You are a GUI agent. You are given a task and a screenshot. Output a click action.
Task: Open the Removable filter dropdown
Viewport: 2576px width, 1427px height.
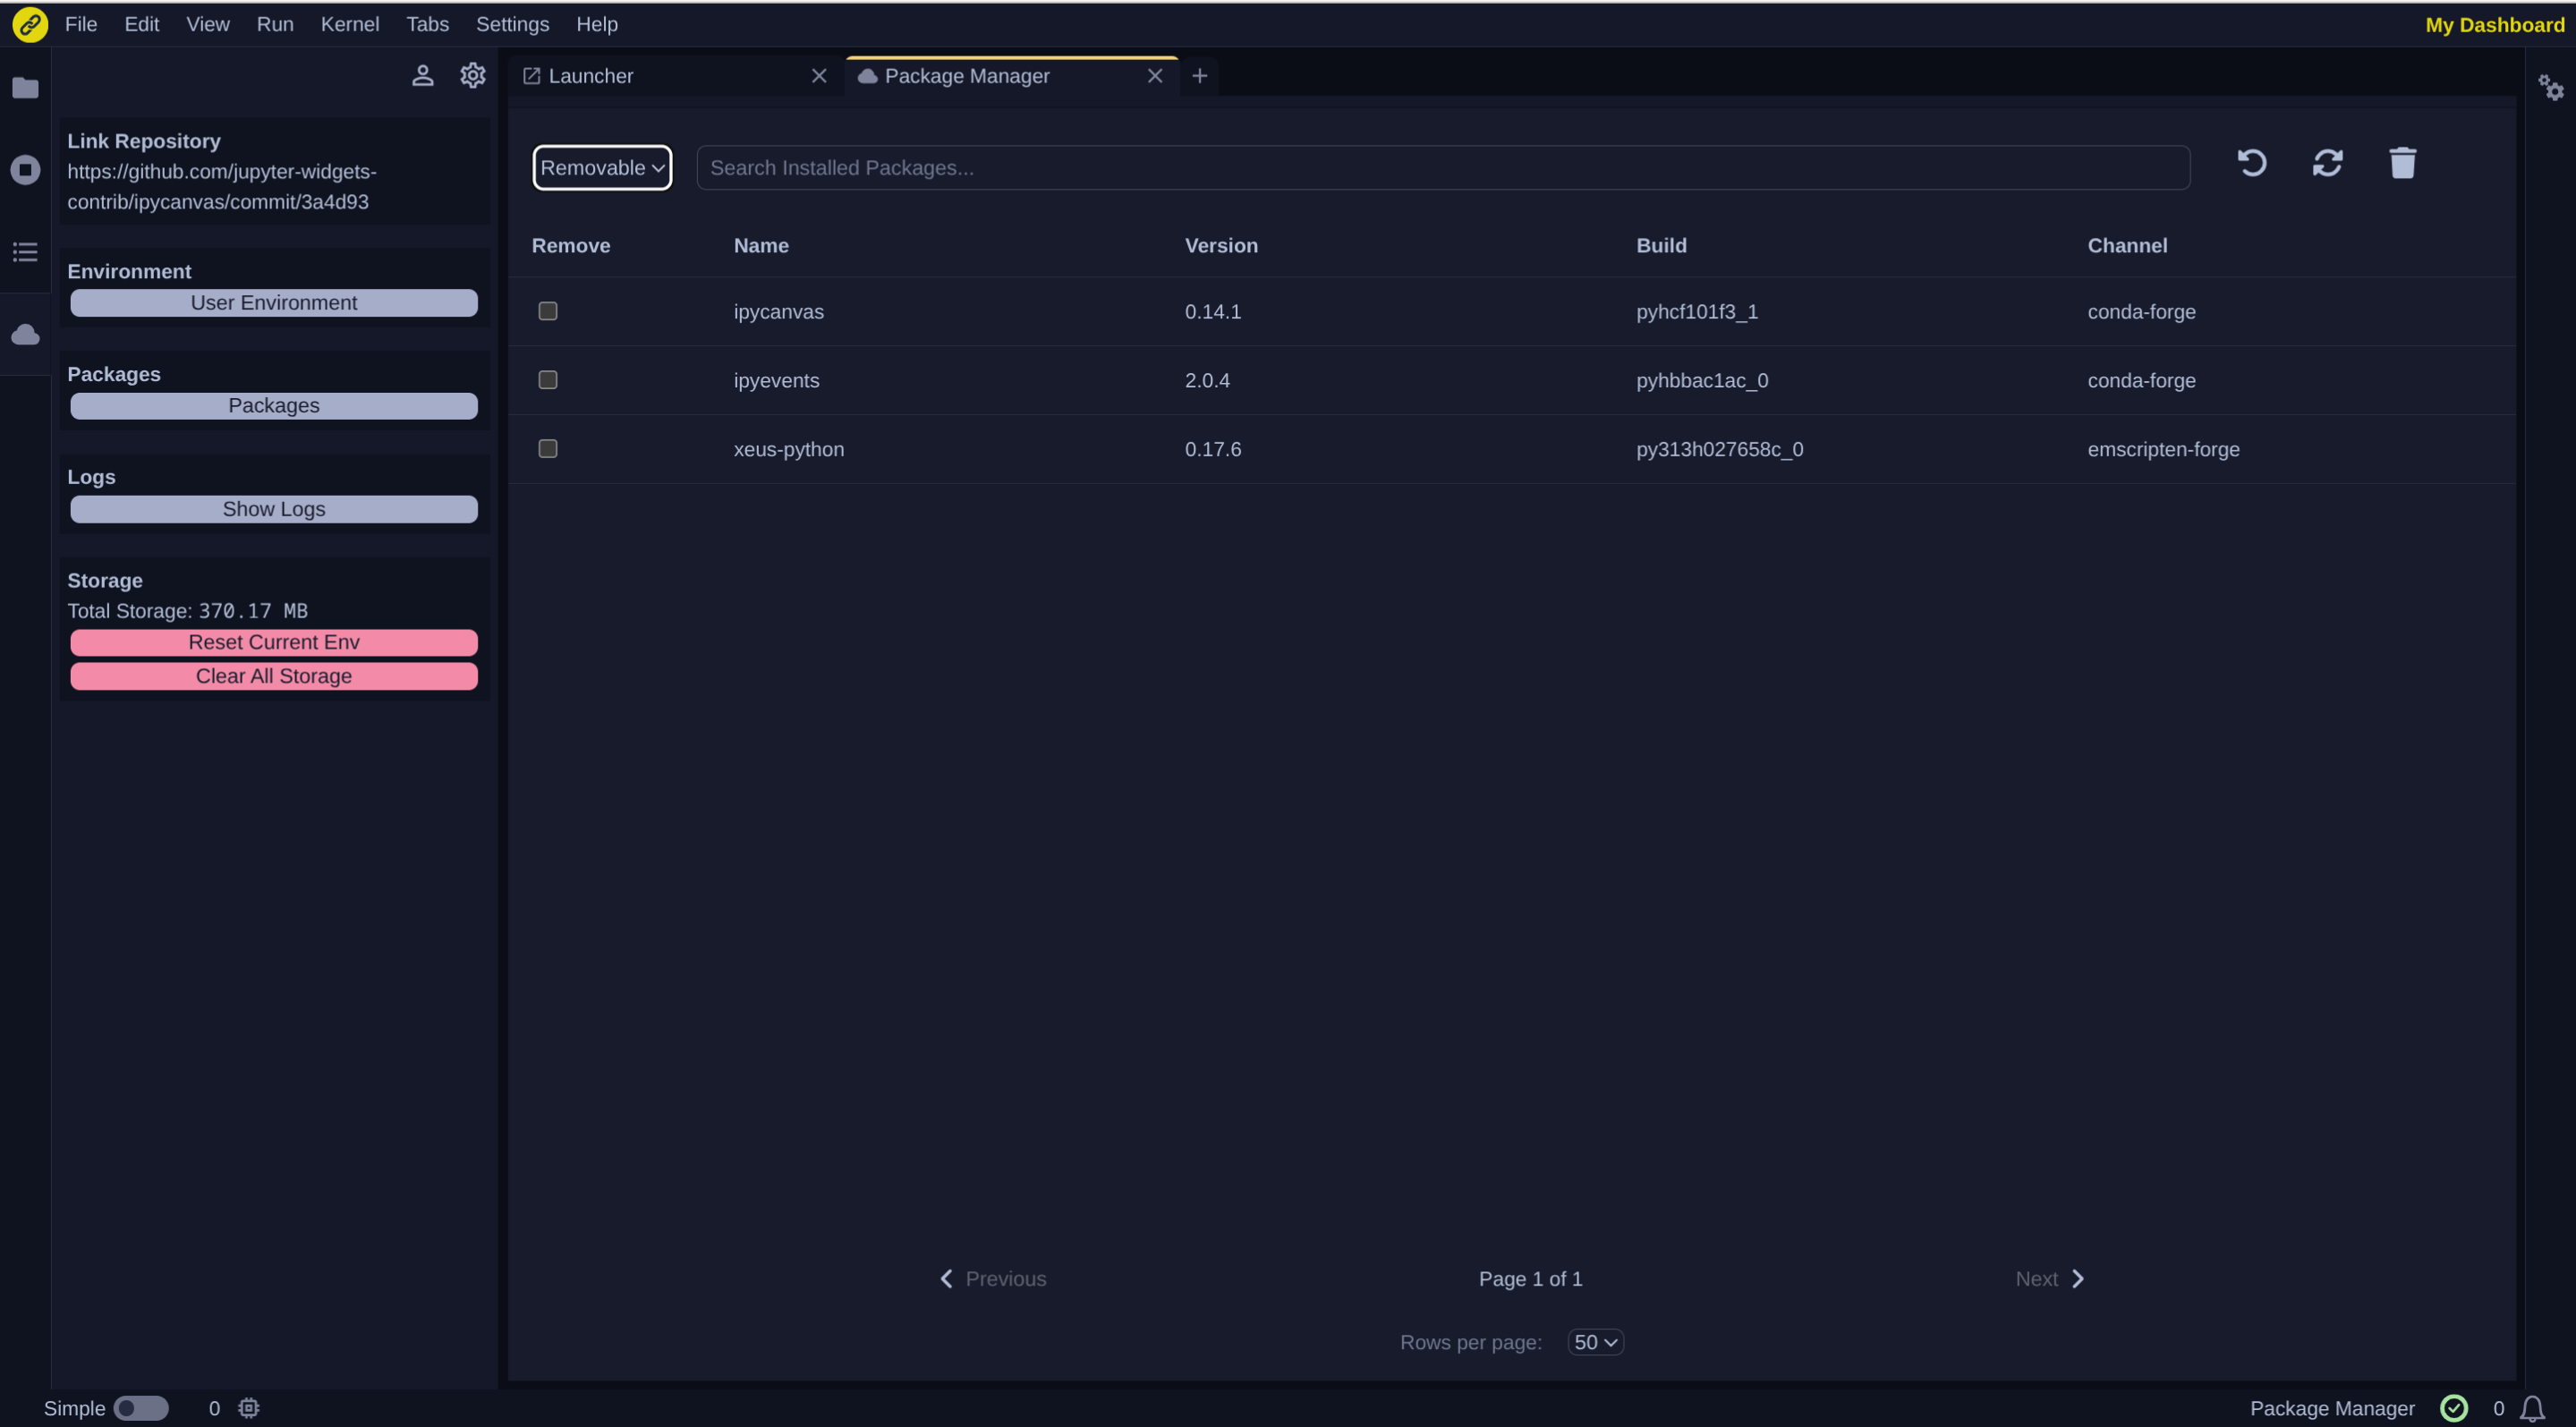pyautogui.click(x=601, y=167)
